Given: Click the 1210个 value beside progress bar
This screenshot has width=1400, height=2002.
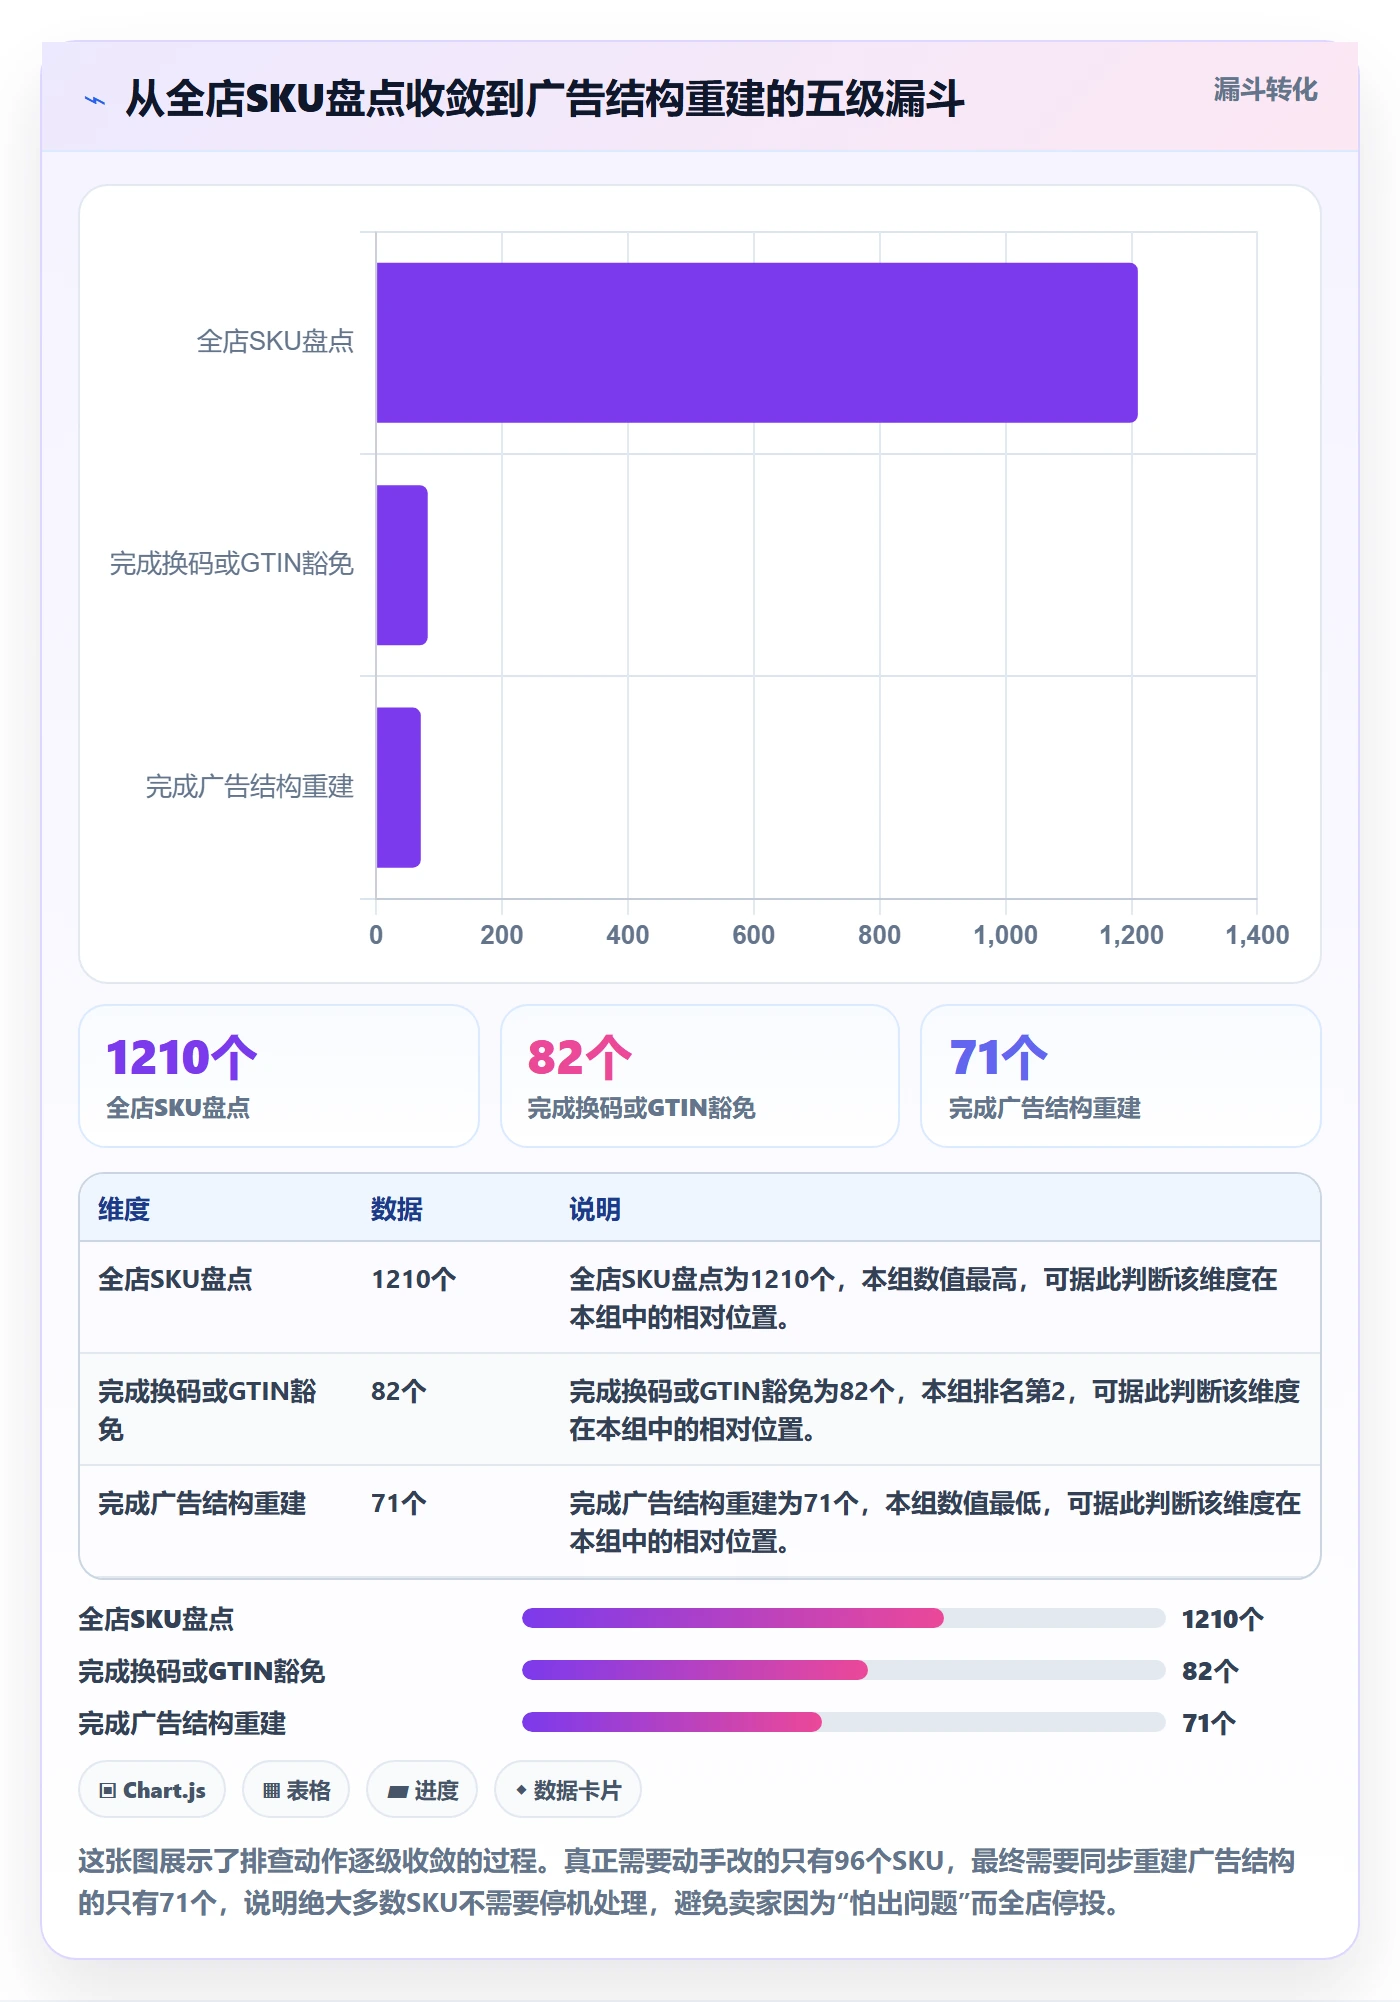Looking at the screenshot, I should [x=1222, y=1619].
